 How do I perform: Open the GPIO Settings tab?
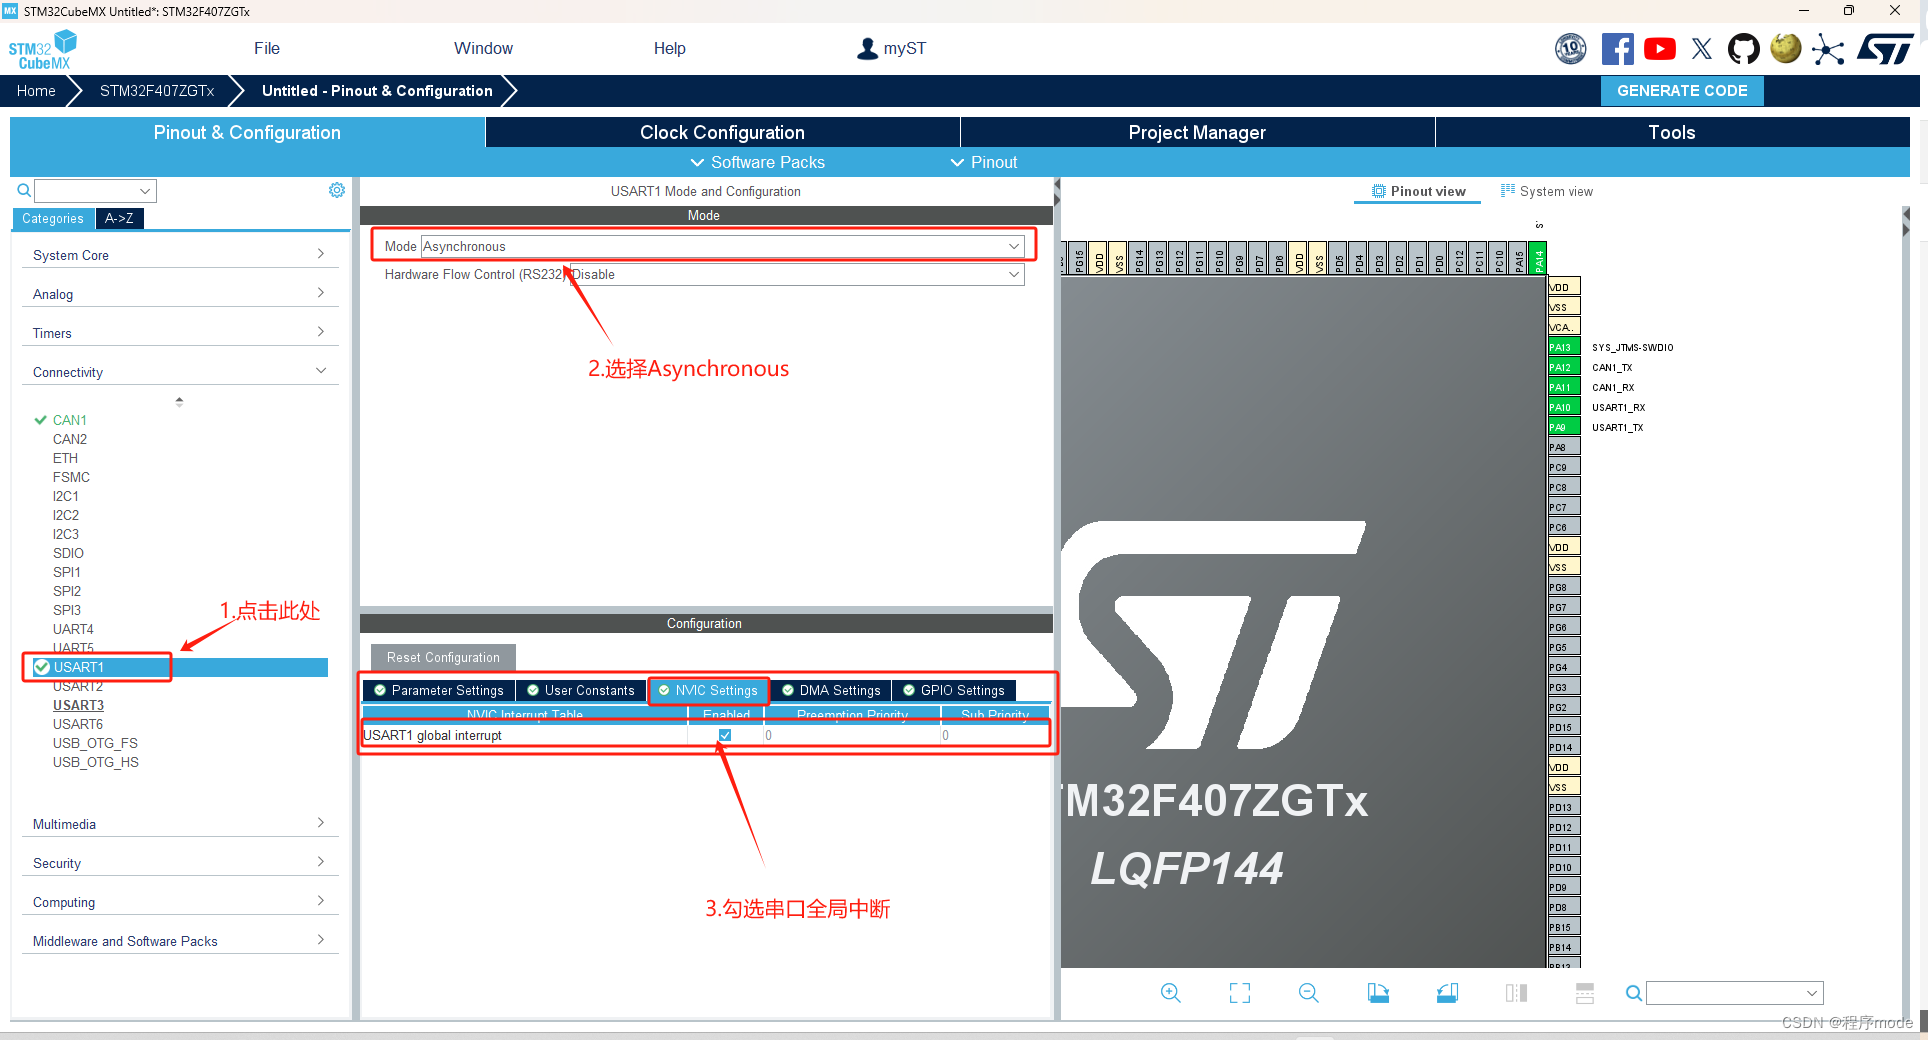pos(954,690)
